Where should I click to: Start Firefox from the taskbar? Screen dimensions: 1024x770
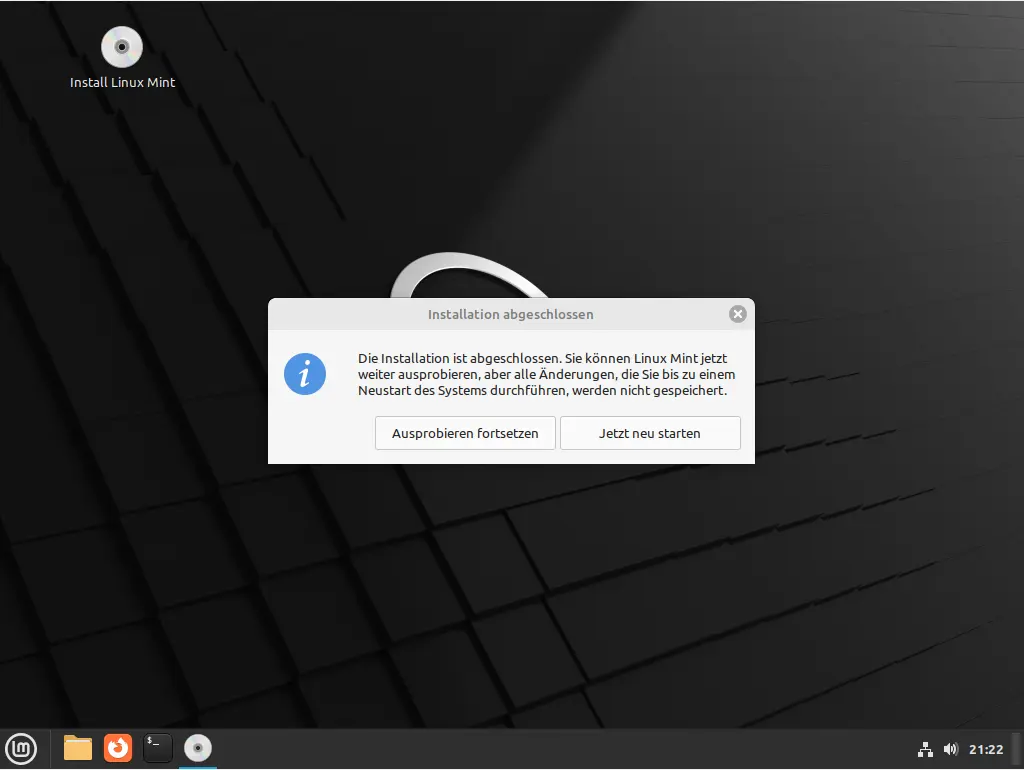click(117, 748)
